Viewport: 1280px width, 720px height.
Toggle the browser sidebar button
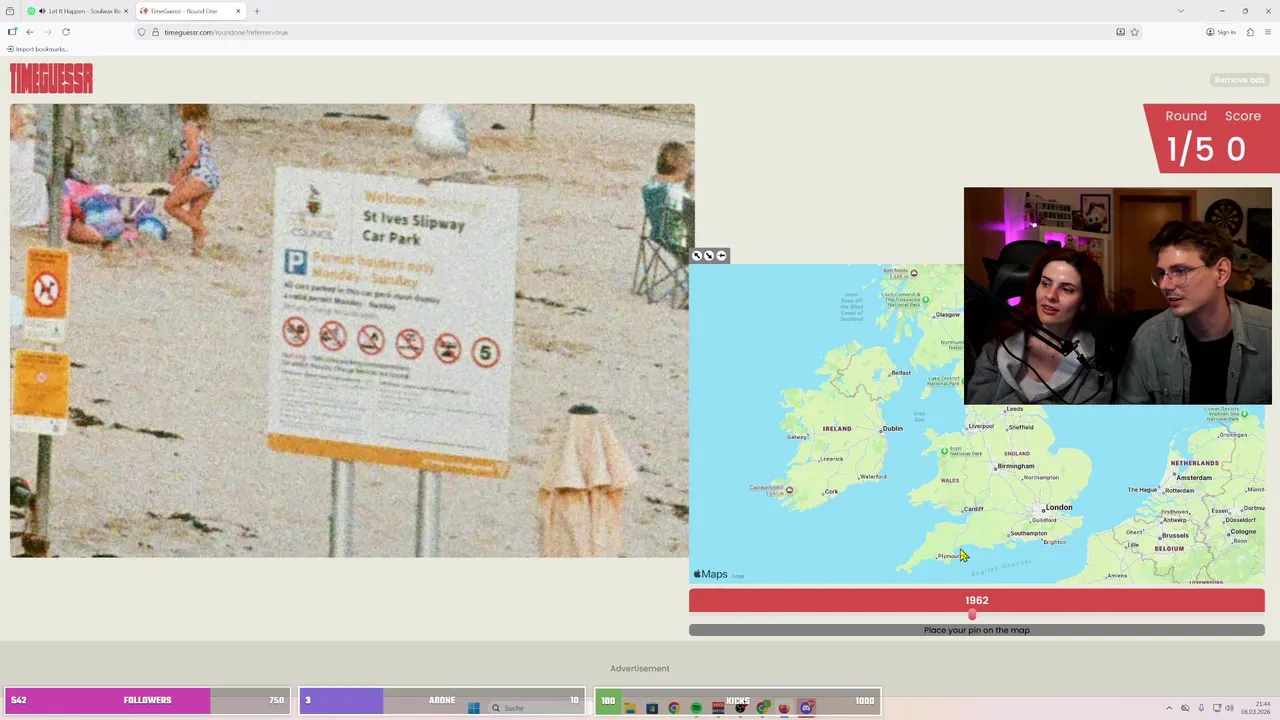(x=12, y=32)
